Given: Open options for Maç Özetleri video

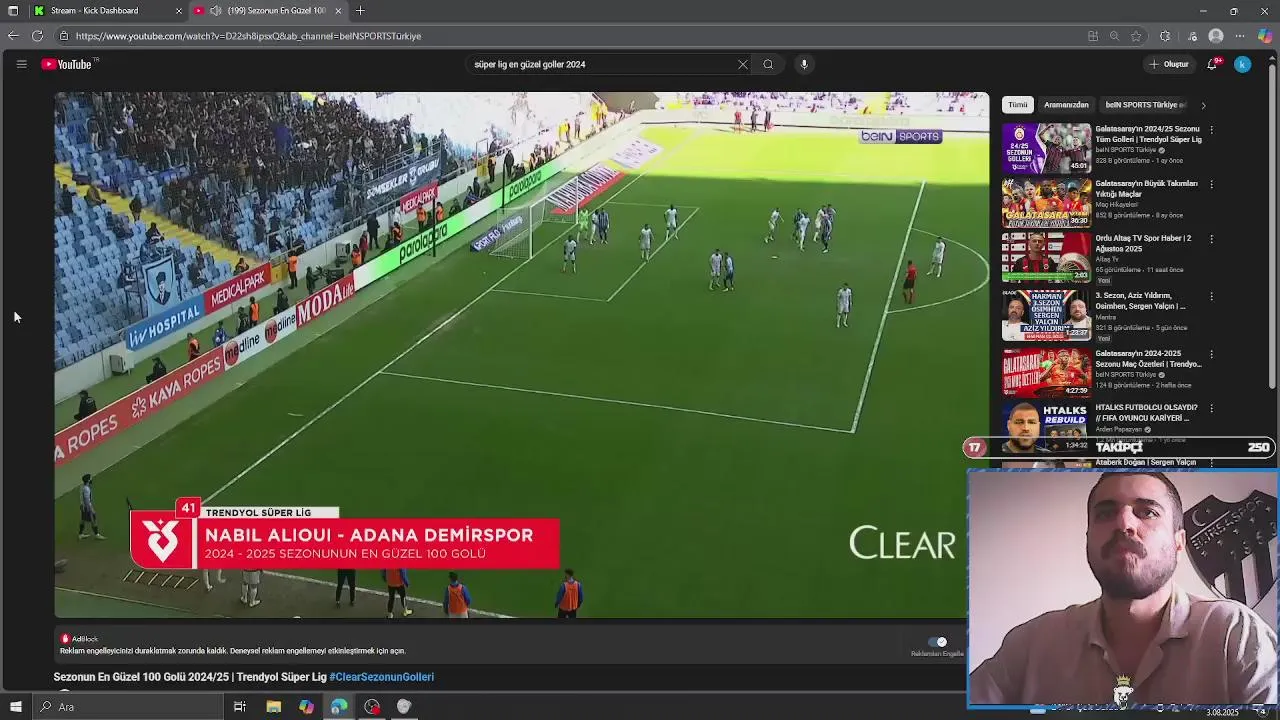Looking at the screenshot, I should 1211,354.
